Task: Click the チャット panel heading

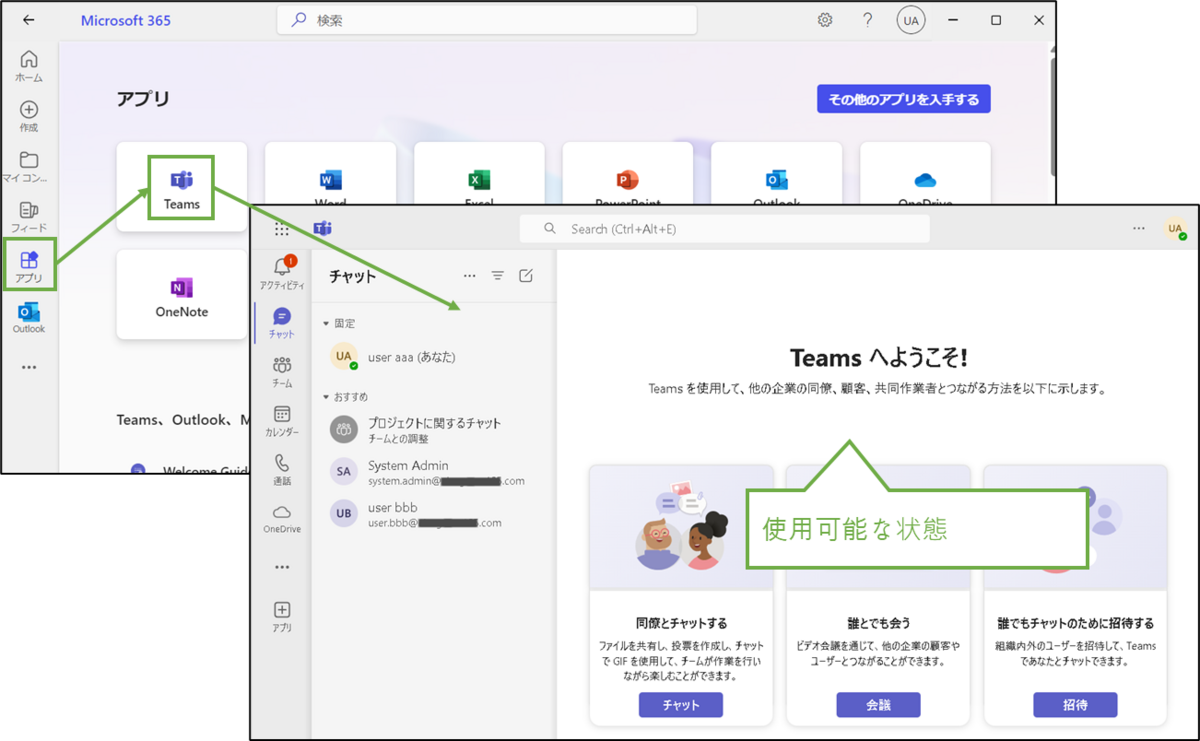Action: 352,277
